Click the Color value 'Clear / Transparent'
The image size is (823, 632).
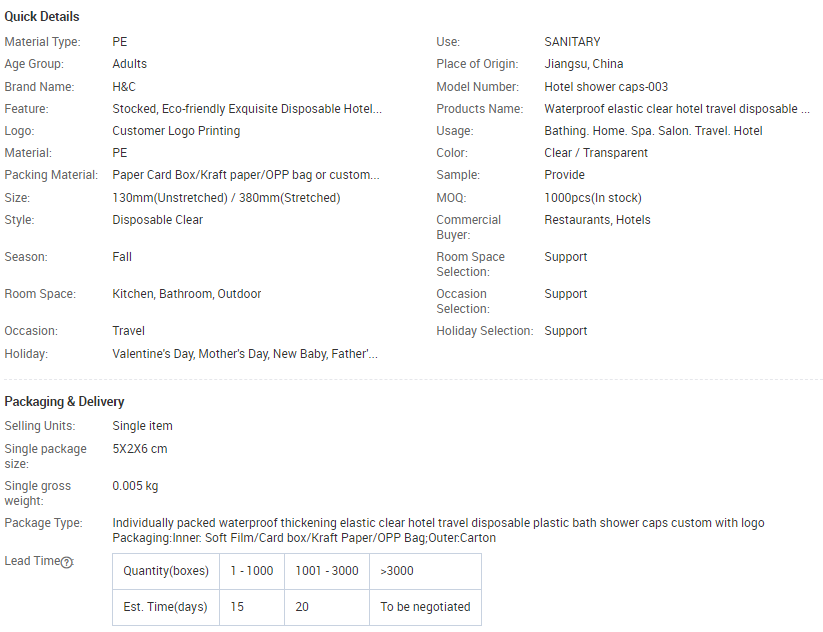pos(596,153)
